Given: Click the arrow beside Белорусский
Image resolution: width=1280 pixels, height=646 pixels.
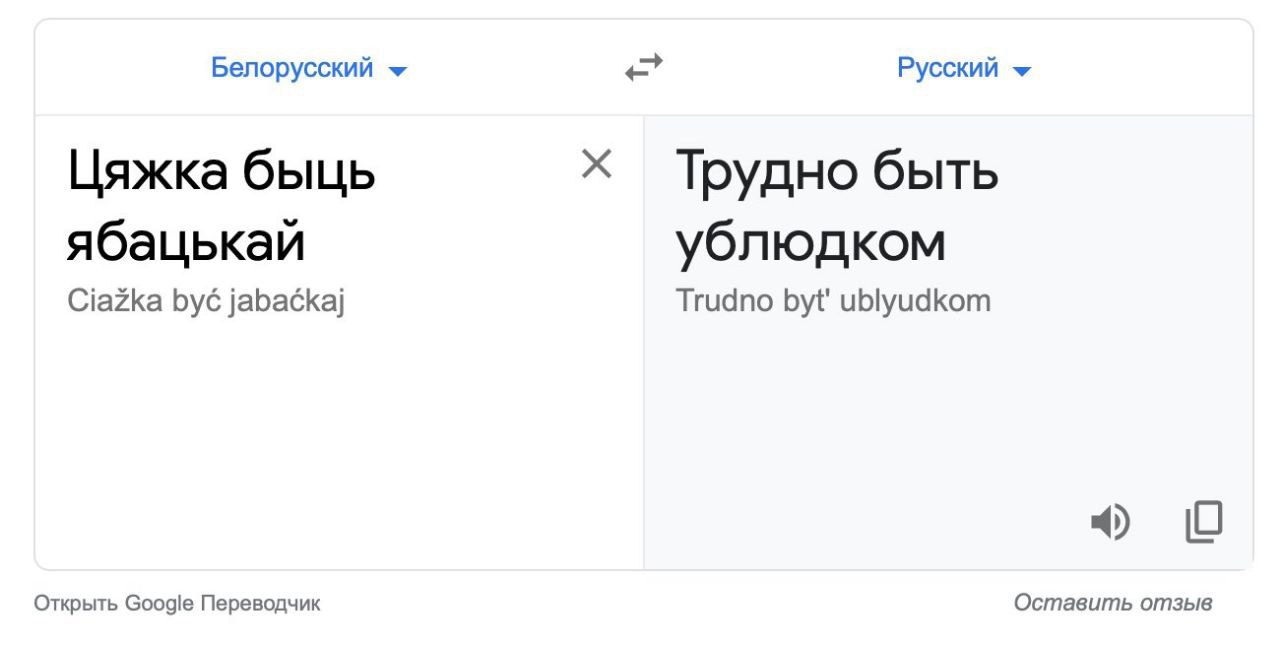Looking at the screenshot, I should [x=397, y=71].
